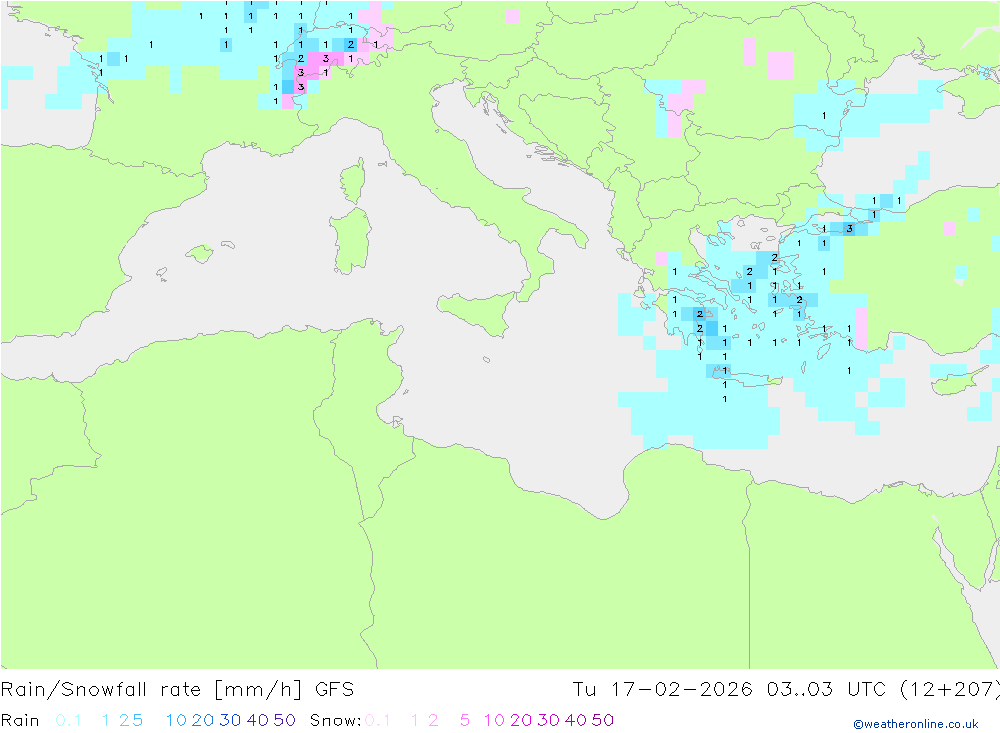This screenshot has height=733, width=1000.
Task: Select the Rain 0.1 legend value
Action: tap(68, 720)
